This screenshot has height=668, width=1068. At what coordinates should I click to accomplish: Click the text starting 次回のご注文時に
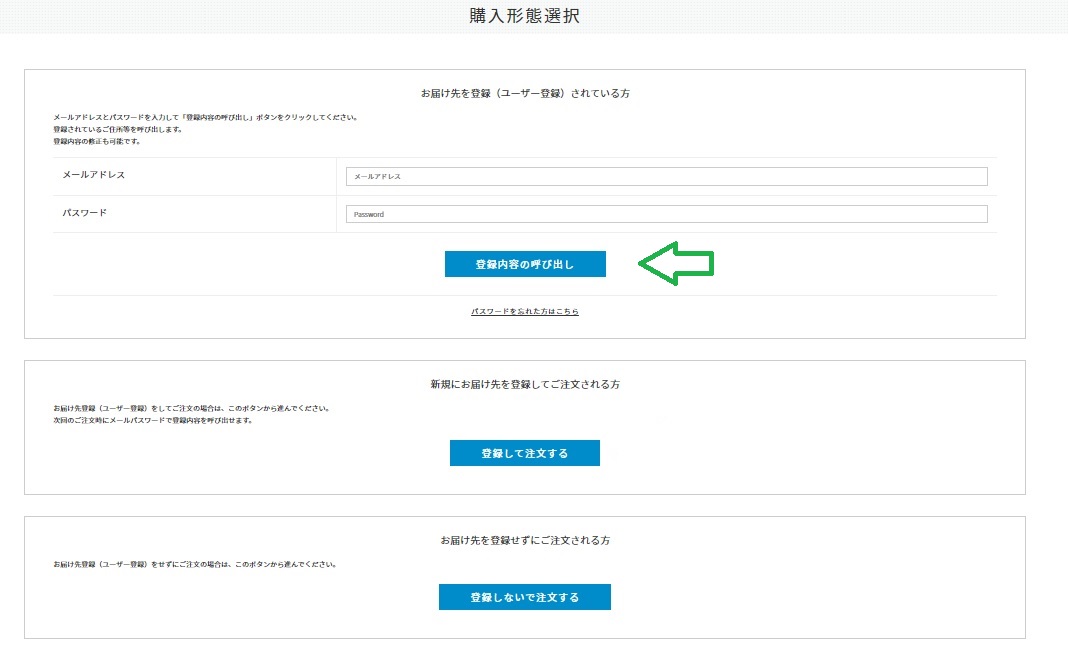coord(152,420)
